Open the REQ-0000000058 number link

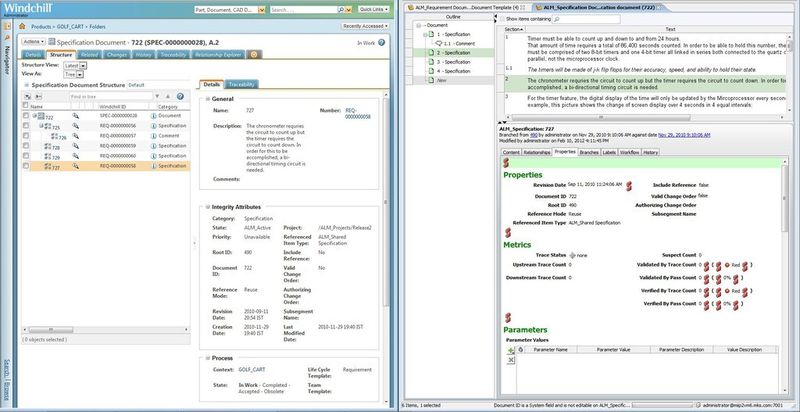click(358, 113)
